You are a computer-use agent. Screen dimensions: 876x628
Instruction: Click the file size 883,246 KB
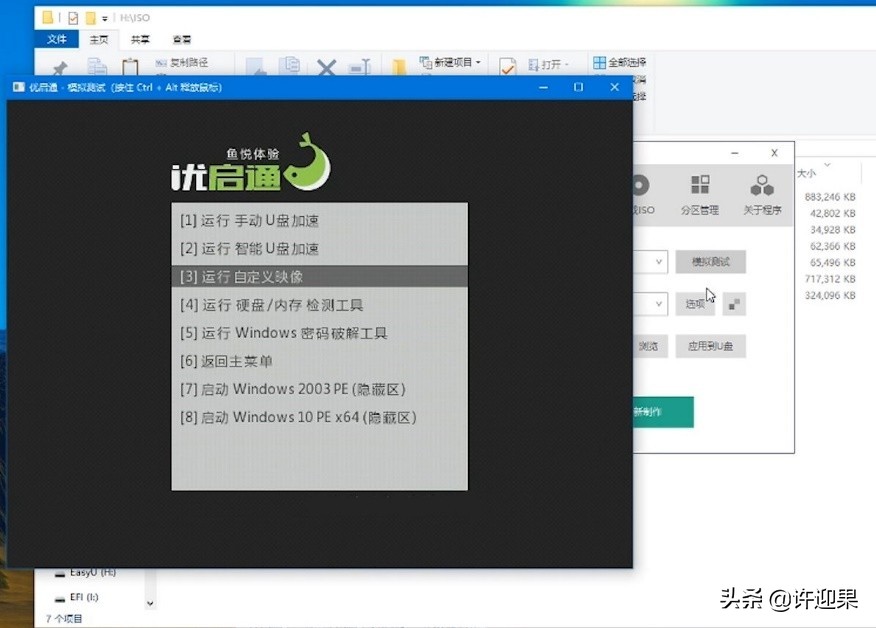830,197
